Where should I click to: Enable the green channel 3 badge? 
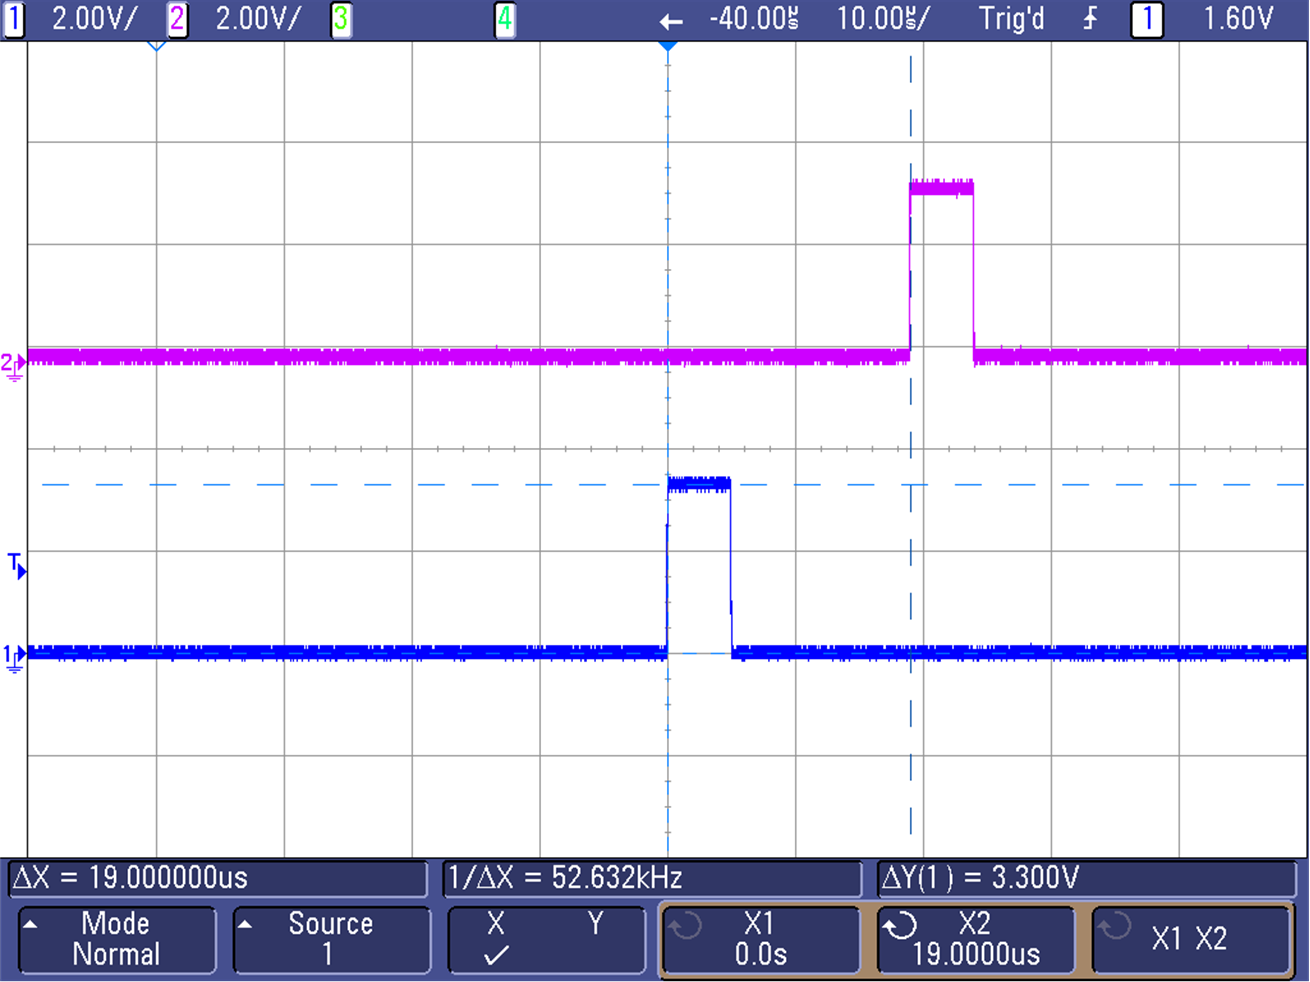(x=341, y=19)
